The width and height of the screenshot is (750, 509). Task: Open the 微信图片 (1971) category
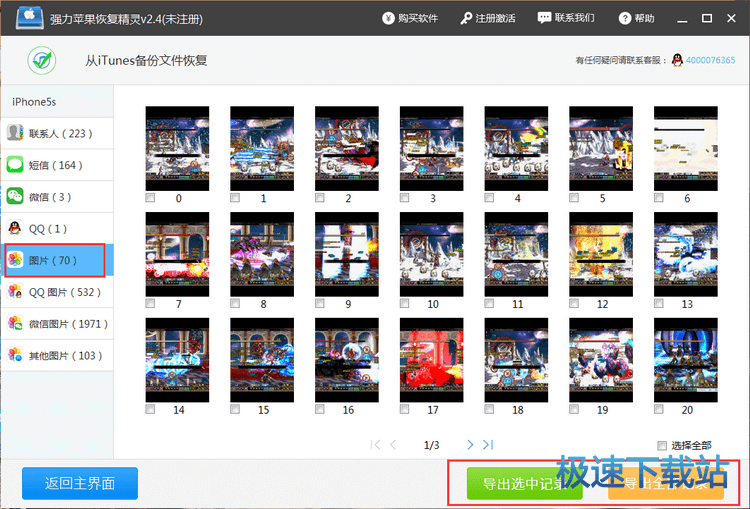point(57,324)
